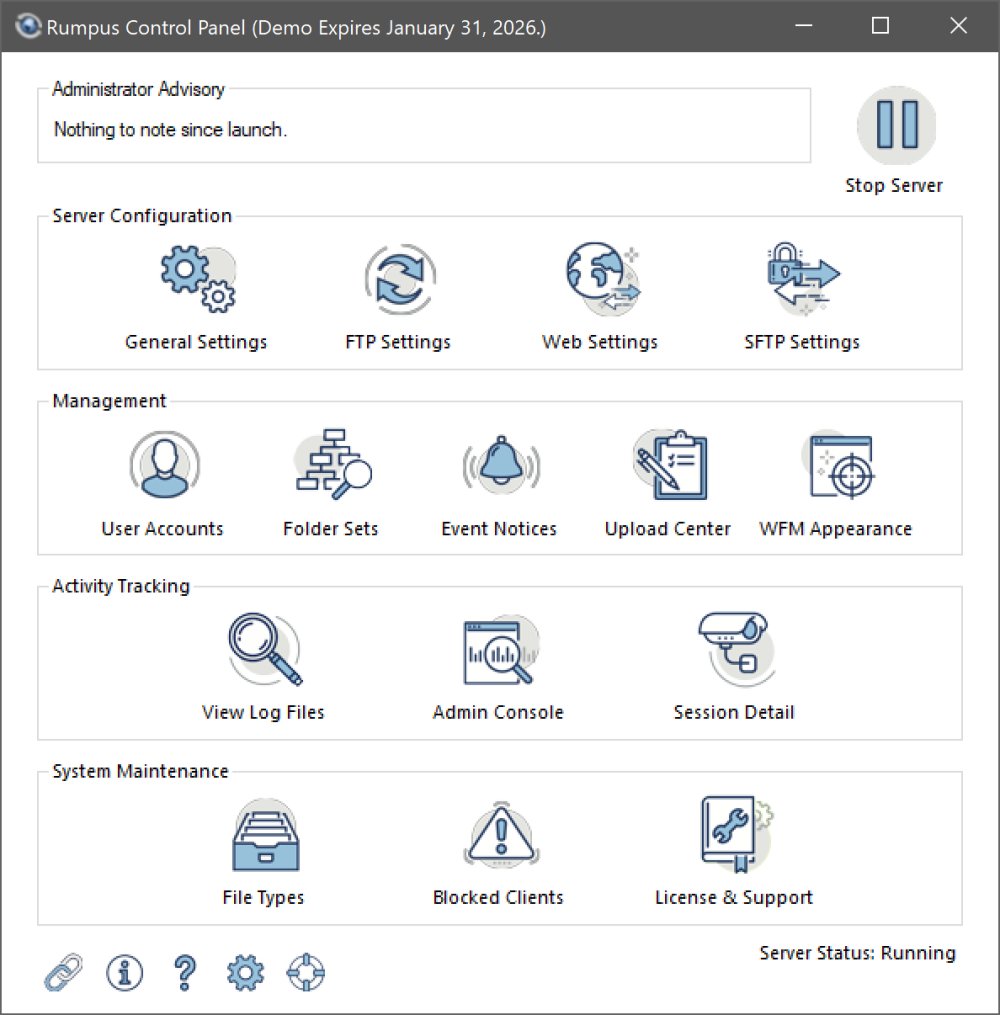The image size is (1000, 1015).
Task: Click the Admin Console label
Action: (498, 713)
